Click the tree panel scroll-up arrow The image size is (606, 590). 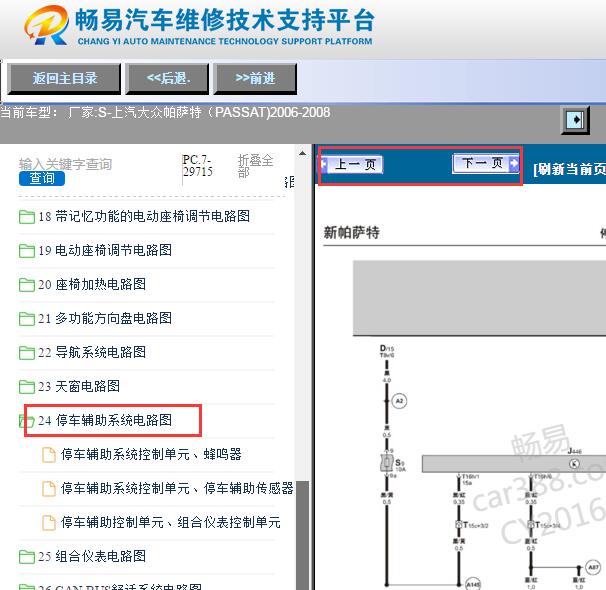[302, 153]
